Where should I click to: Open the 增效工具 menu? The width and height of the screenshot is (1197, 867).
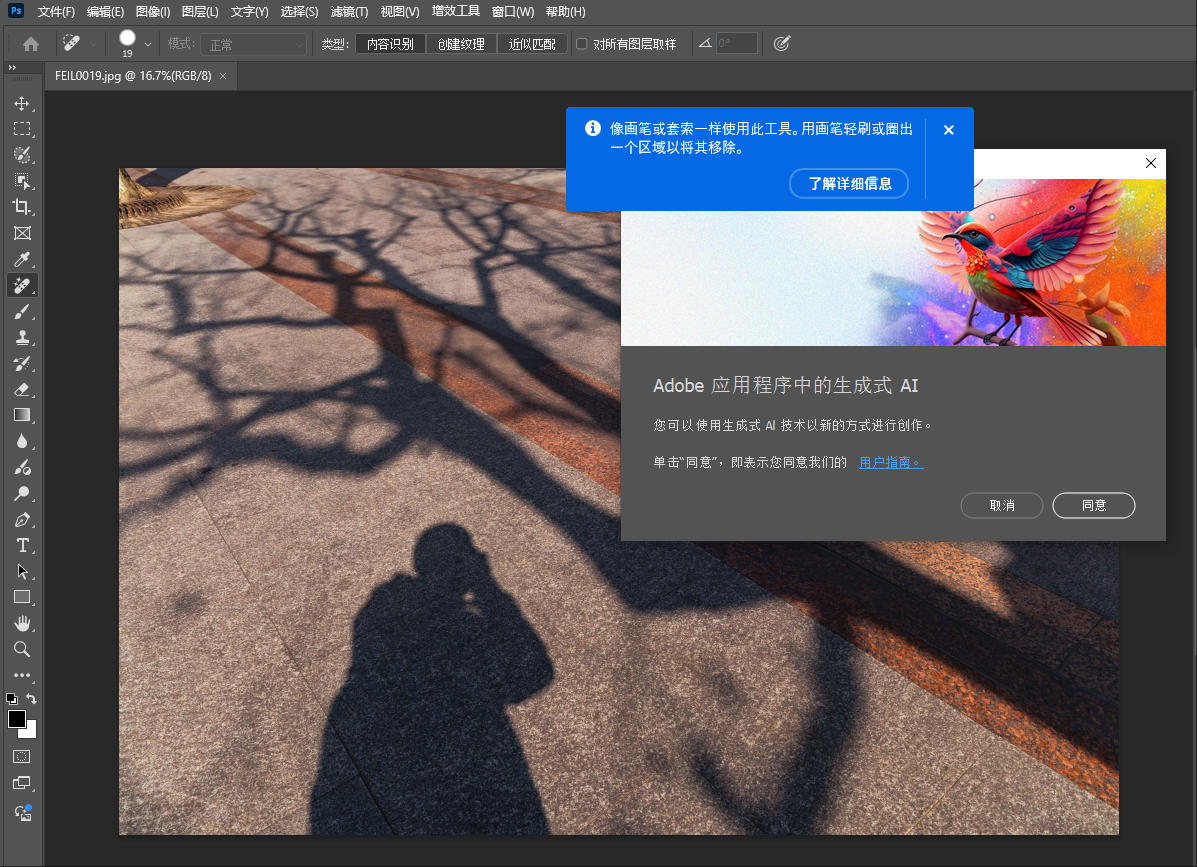click(x=456, y=11)
